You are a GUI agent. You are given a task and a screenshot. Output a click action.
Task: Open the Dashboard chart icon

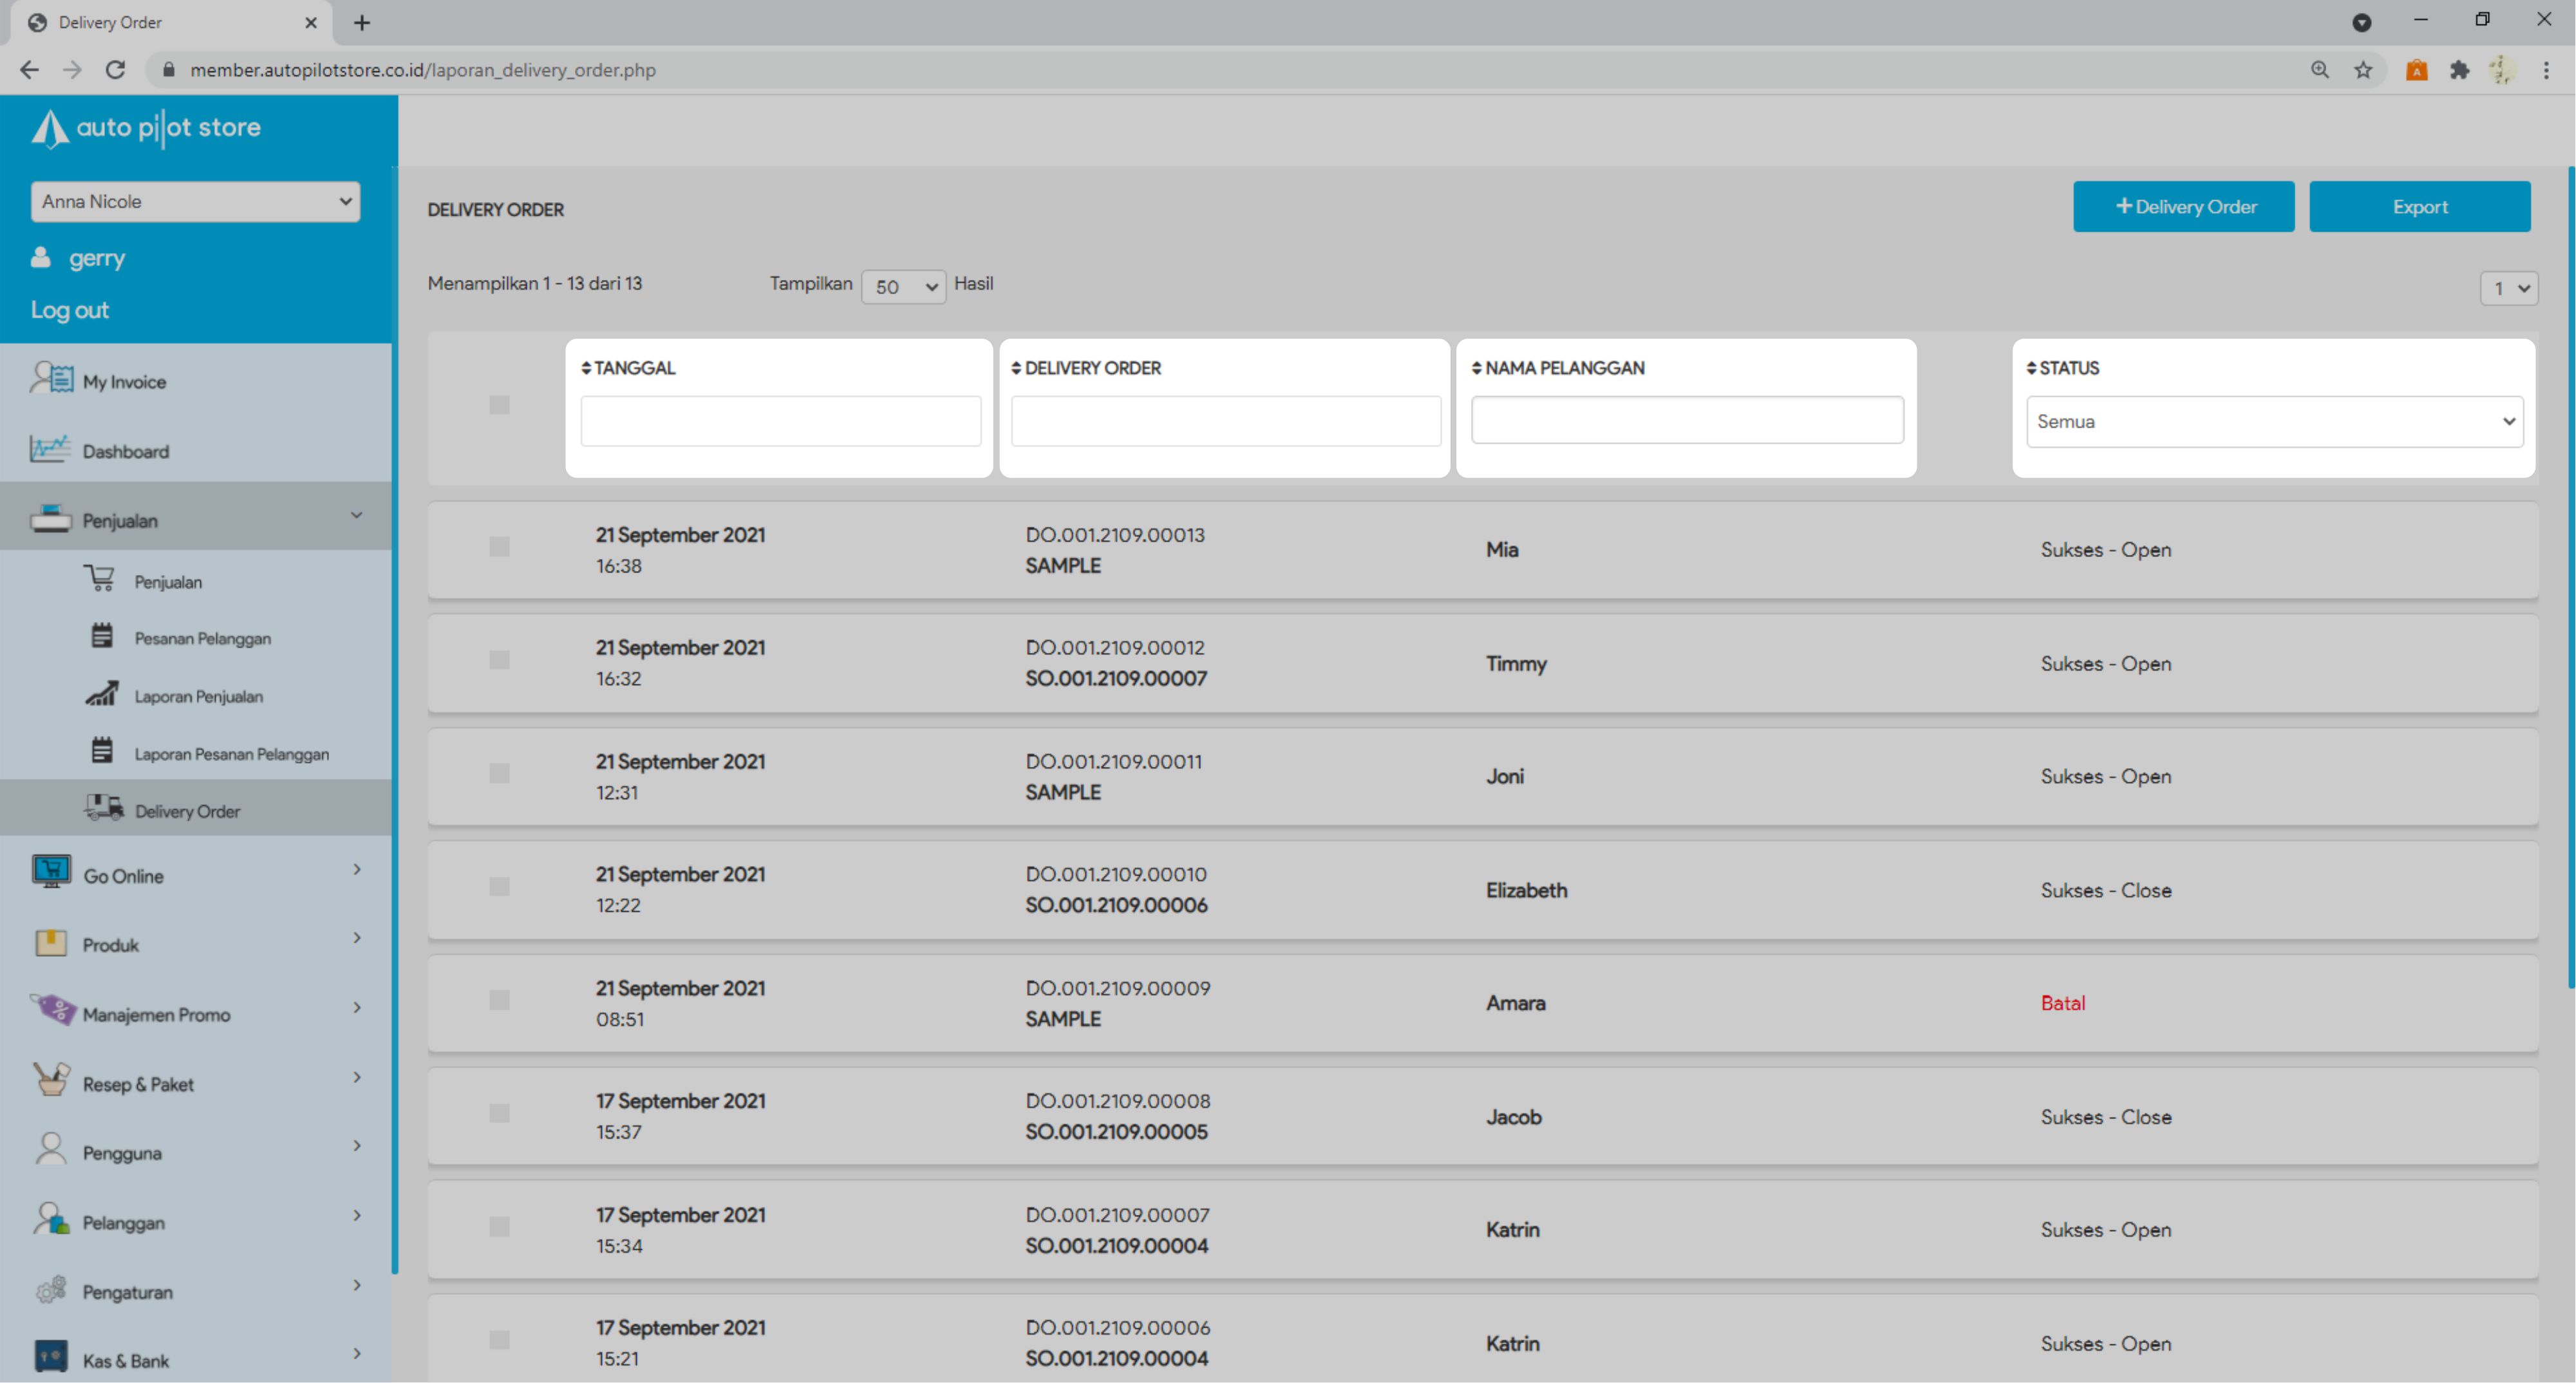click(50, 449)
